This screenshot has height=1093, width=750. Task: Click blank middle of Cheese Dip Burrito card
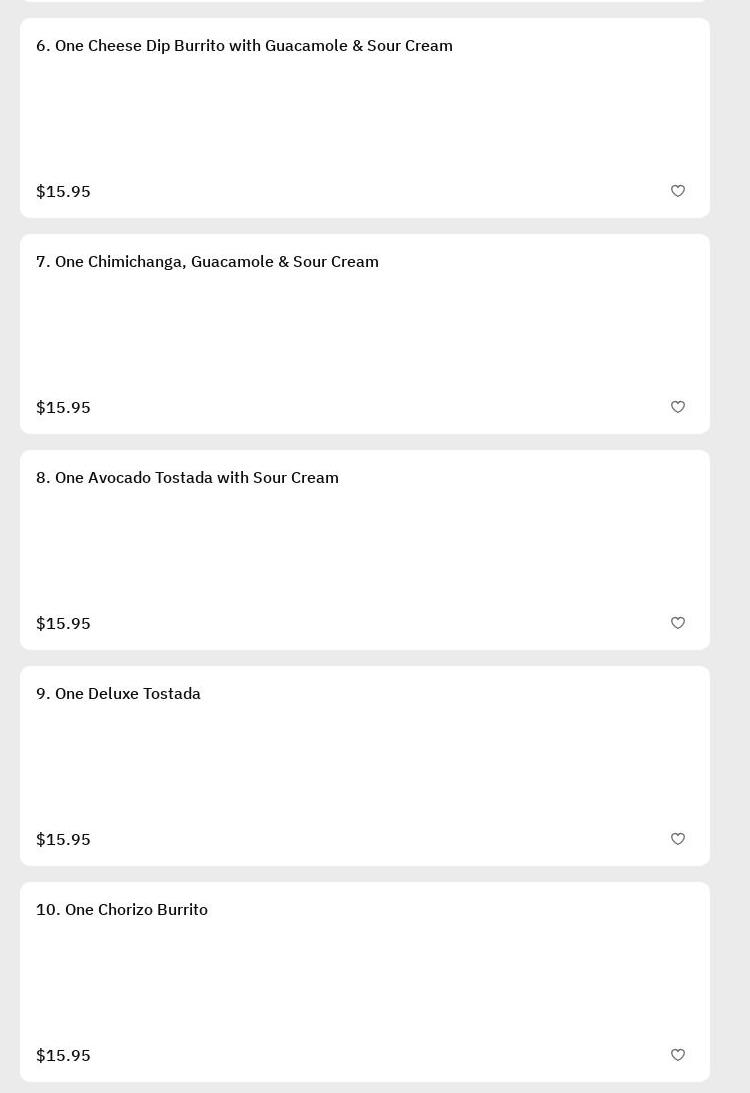pyautogui.click(x=365, y=118)
